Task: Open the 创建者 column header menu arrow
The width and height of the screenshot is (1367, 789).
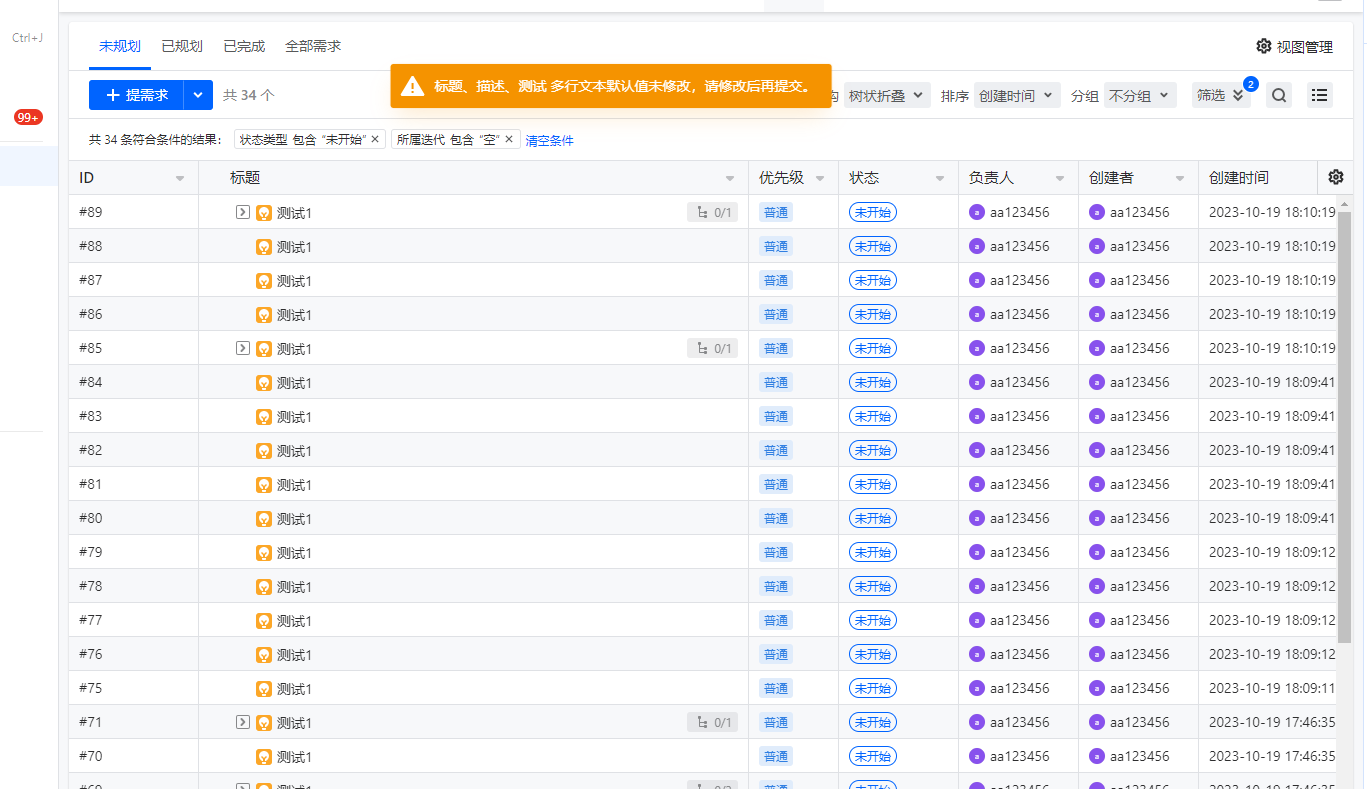Action: pyautogui.click(x=1180, y=178)
